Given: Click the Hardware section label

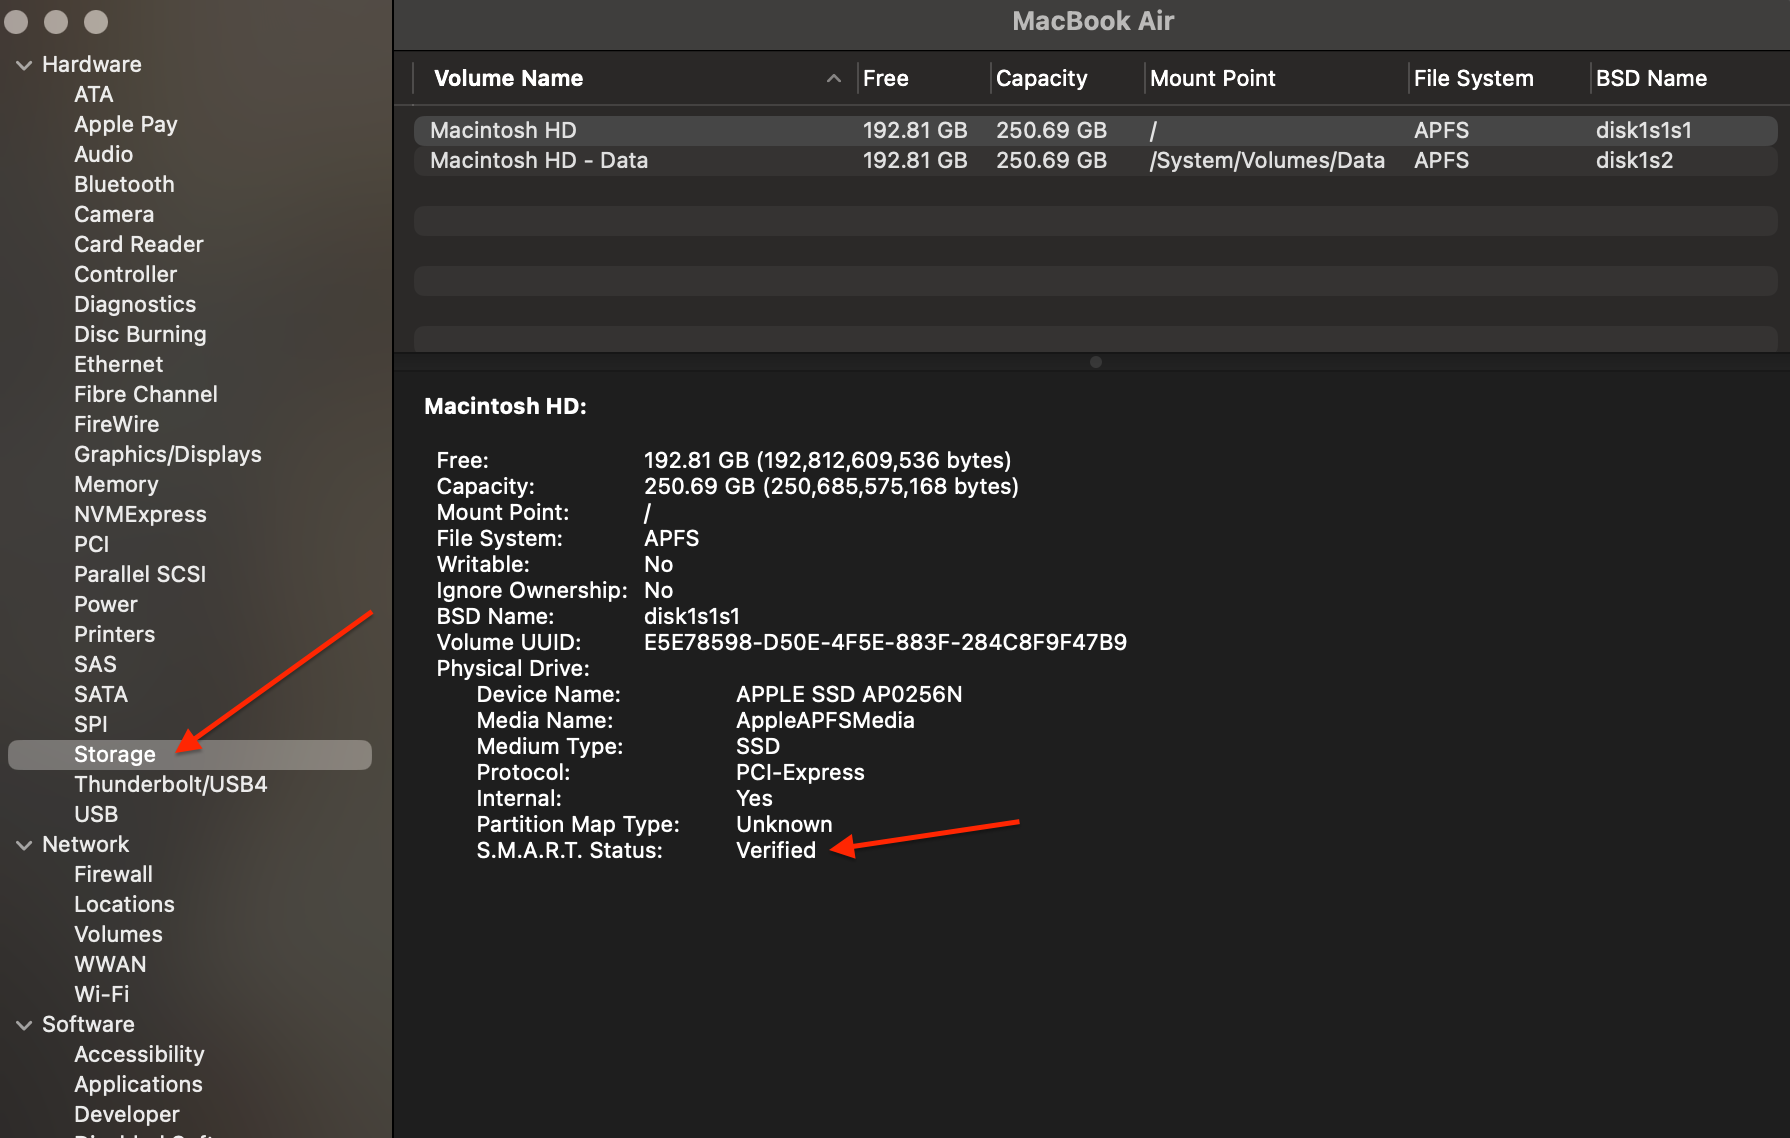Looking at the screenshot, I should (x=92, y=64).
